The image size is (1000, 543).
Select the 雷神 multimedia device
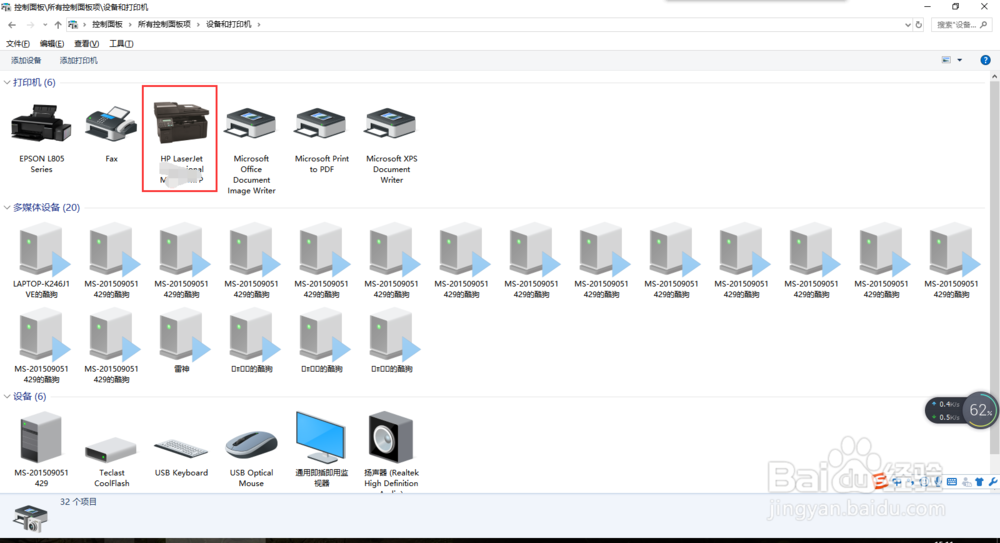point(182,340)
